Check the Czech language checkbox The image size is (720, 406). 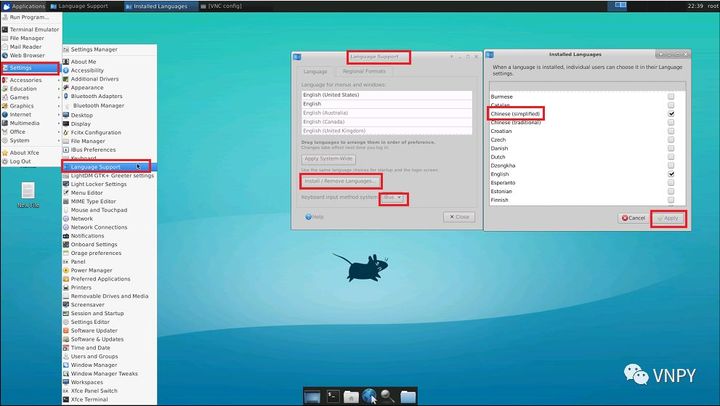pyautogui.click(x=671, y=139)
